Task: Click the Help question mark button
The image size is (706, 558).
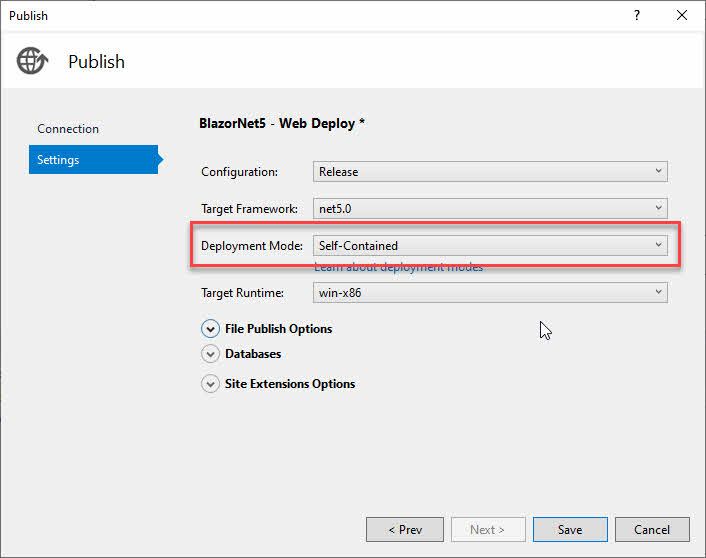Action: click(637, 15)
